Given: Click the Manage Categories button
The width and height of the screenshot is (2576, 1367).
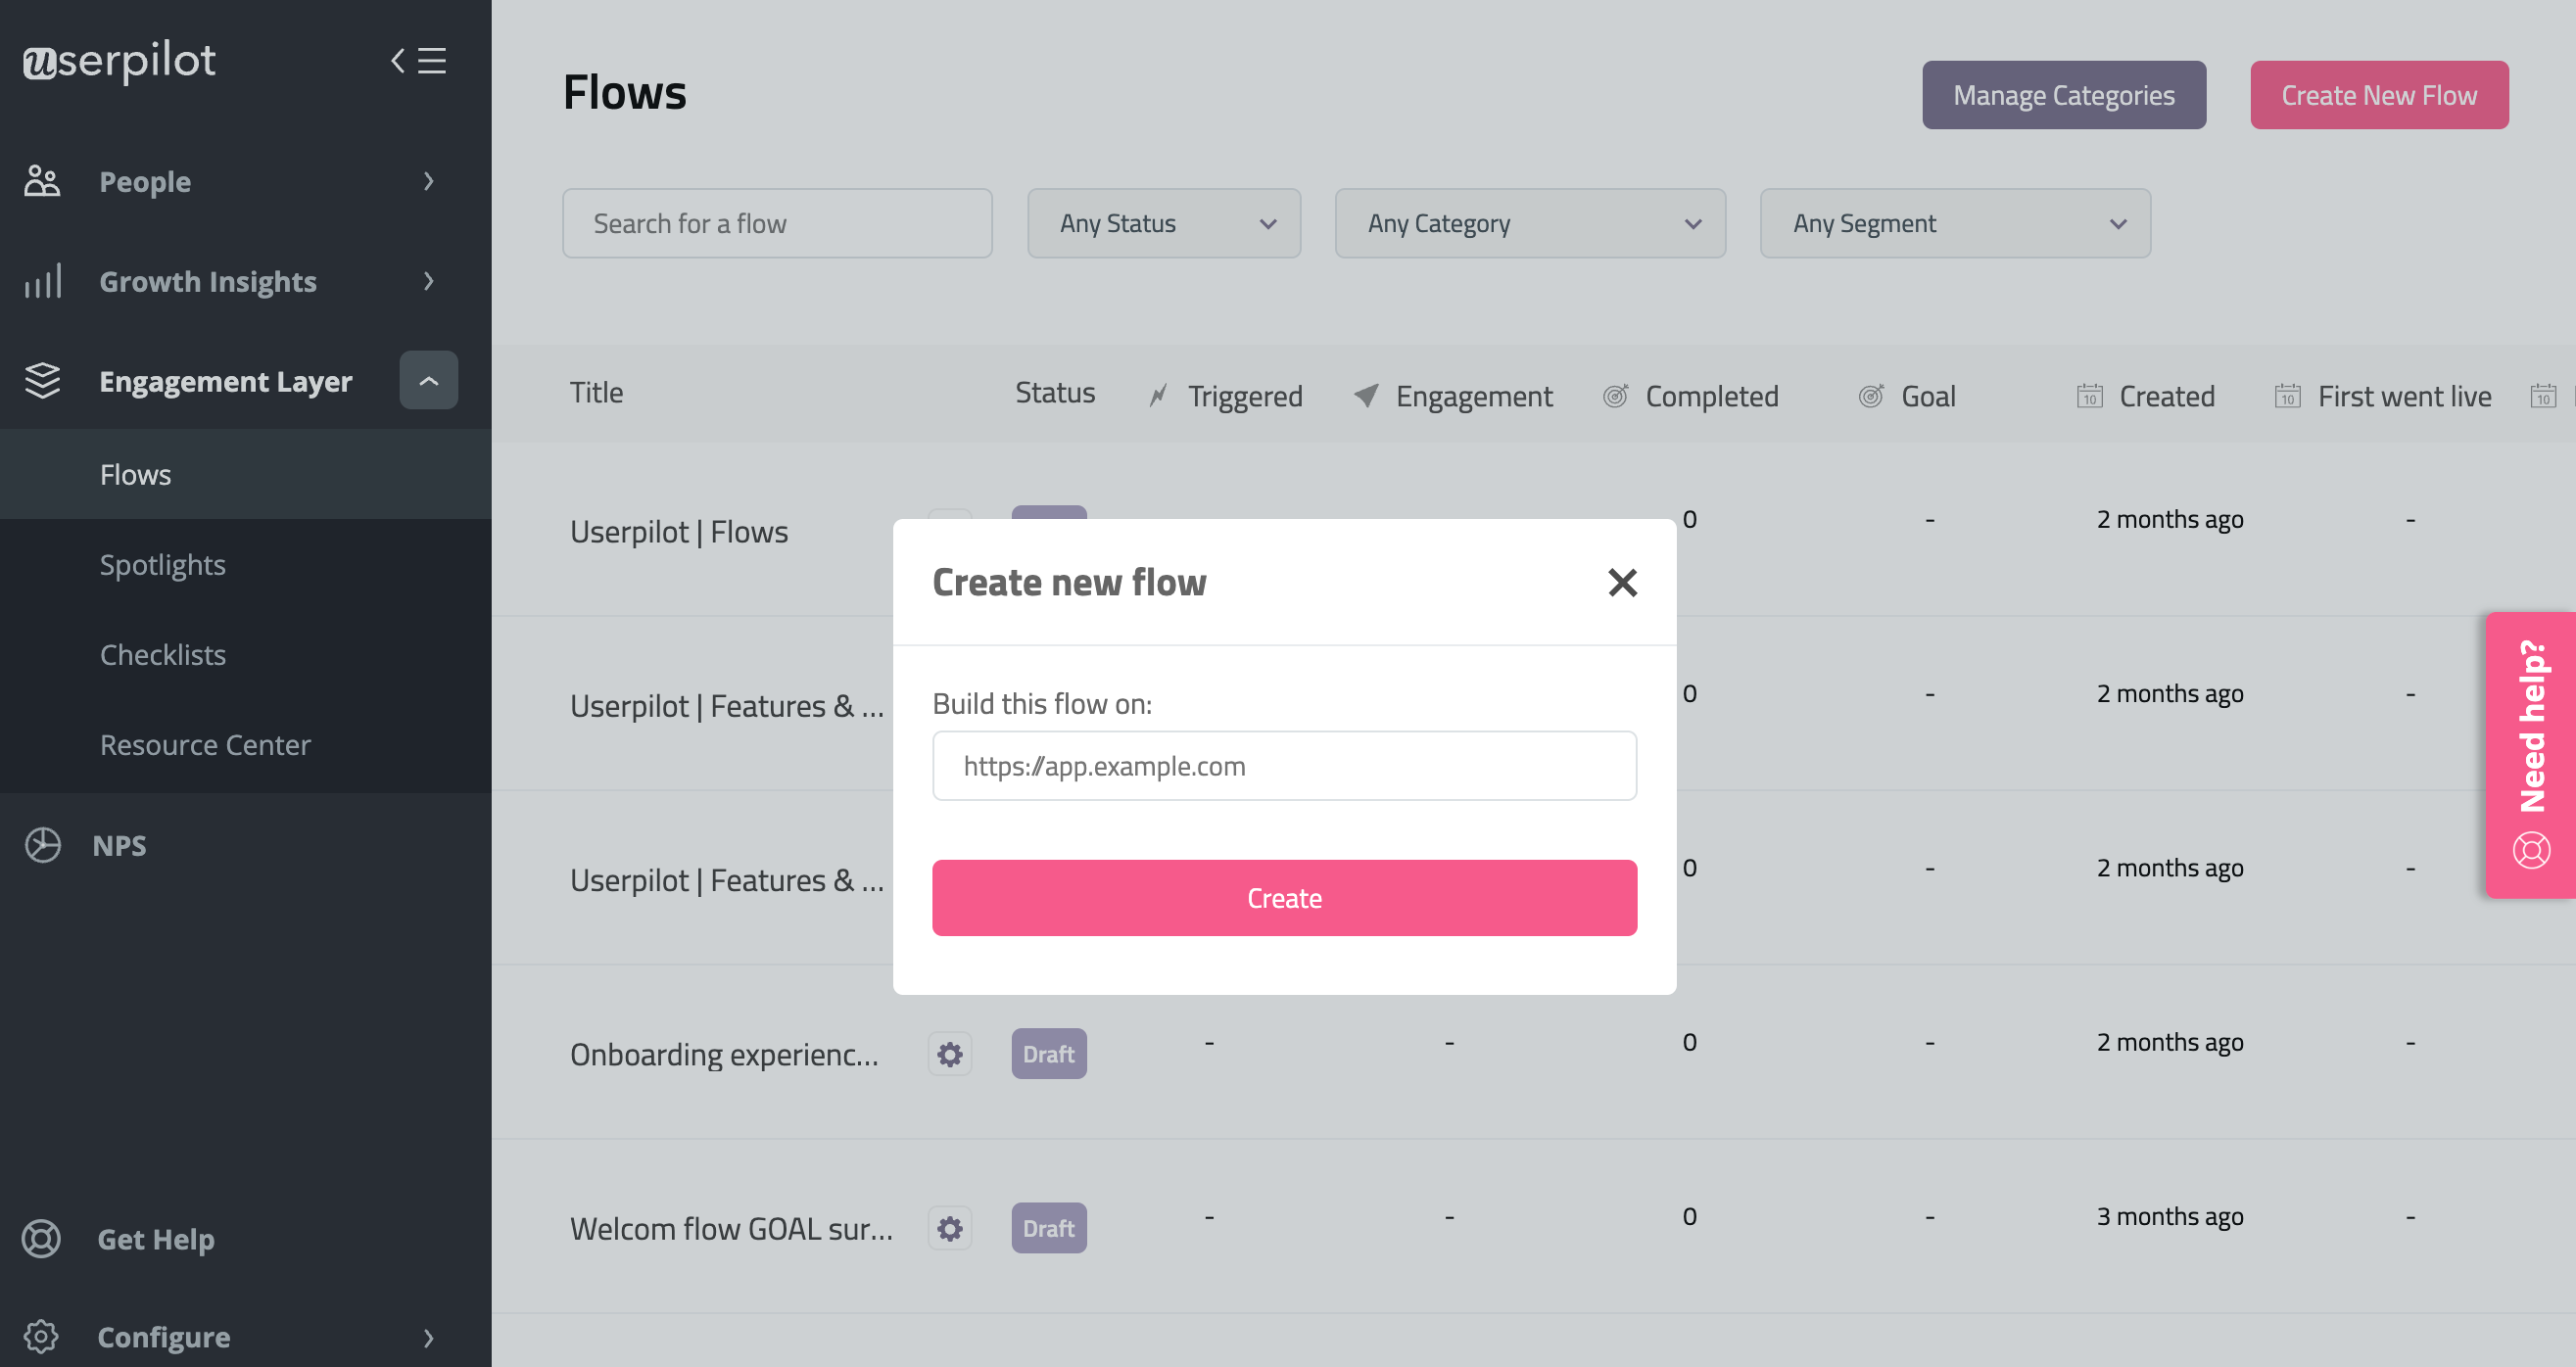Looking at the screenshot, I should click(2062, 94).
